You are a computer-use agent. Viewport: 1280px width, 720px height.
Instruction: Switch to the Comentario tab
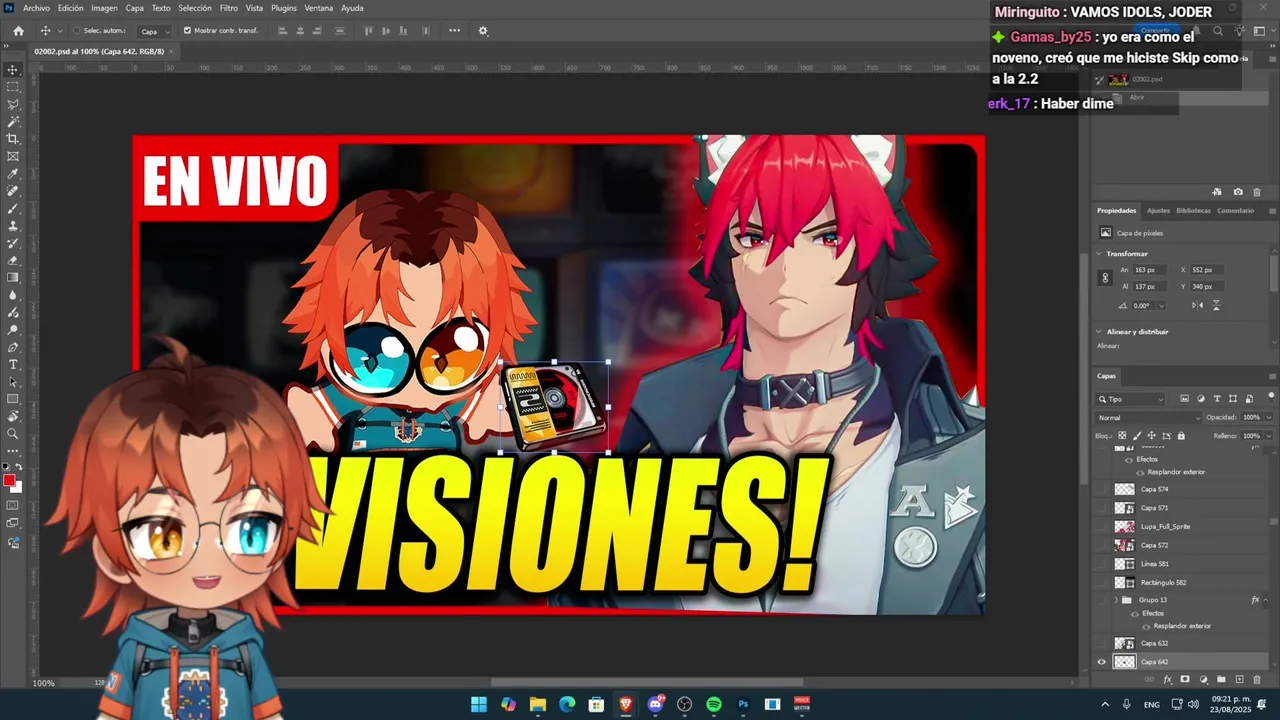point(1236,211)
